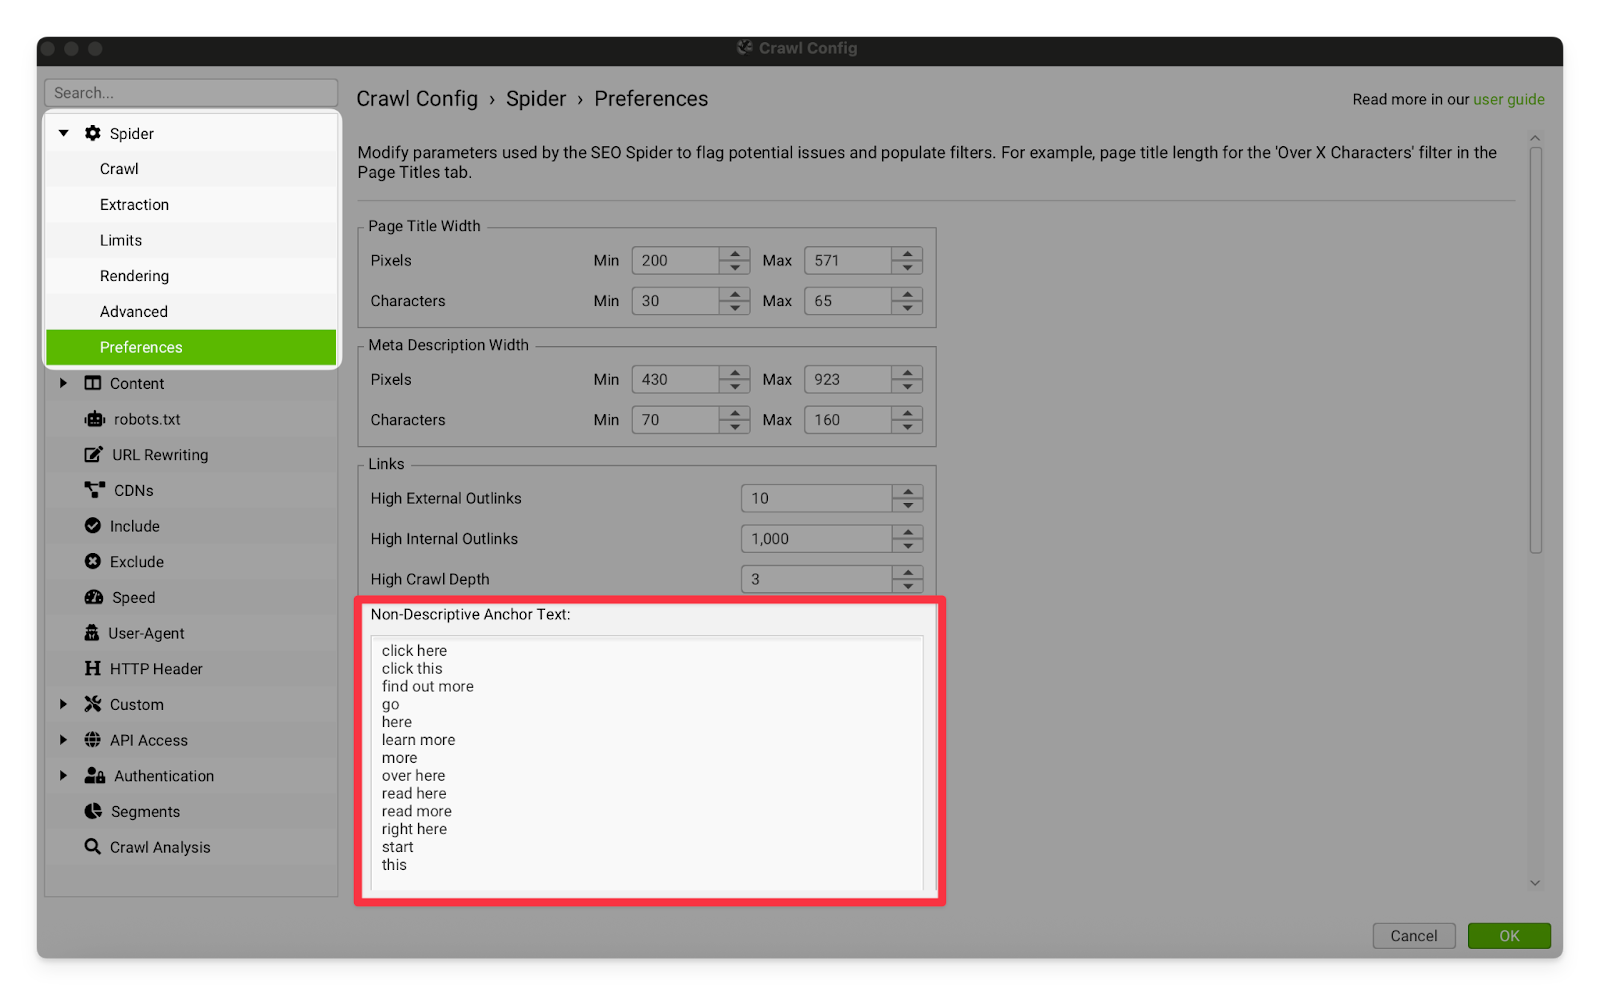The height and width of the screenshot is (995, 1600).
Task: Select the Extraction settings item
Action: [x=134, y=205]
